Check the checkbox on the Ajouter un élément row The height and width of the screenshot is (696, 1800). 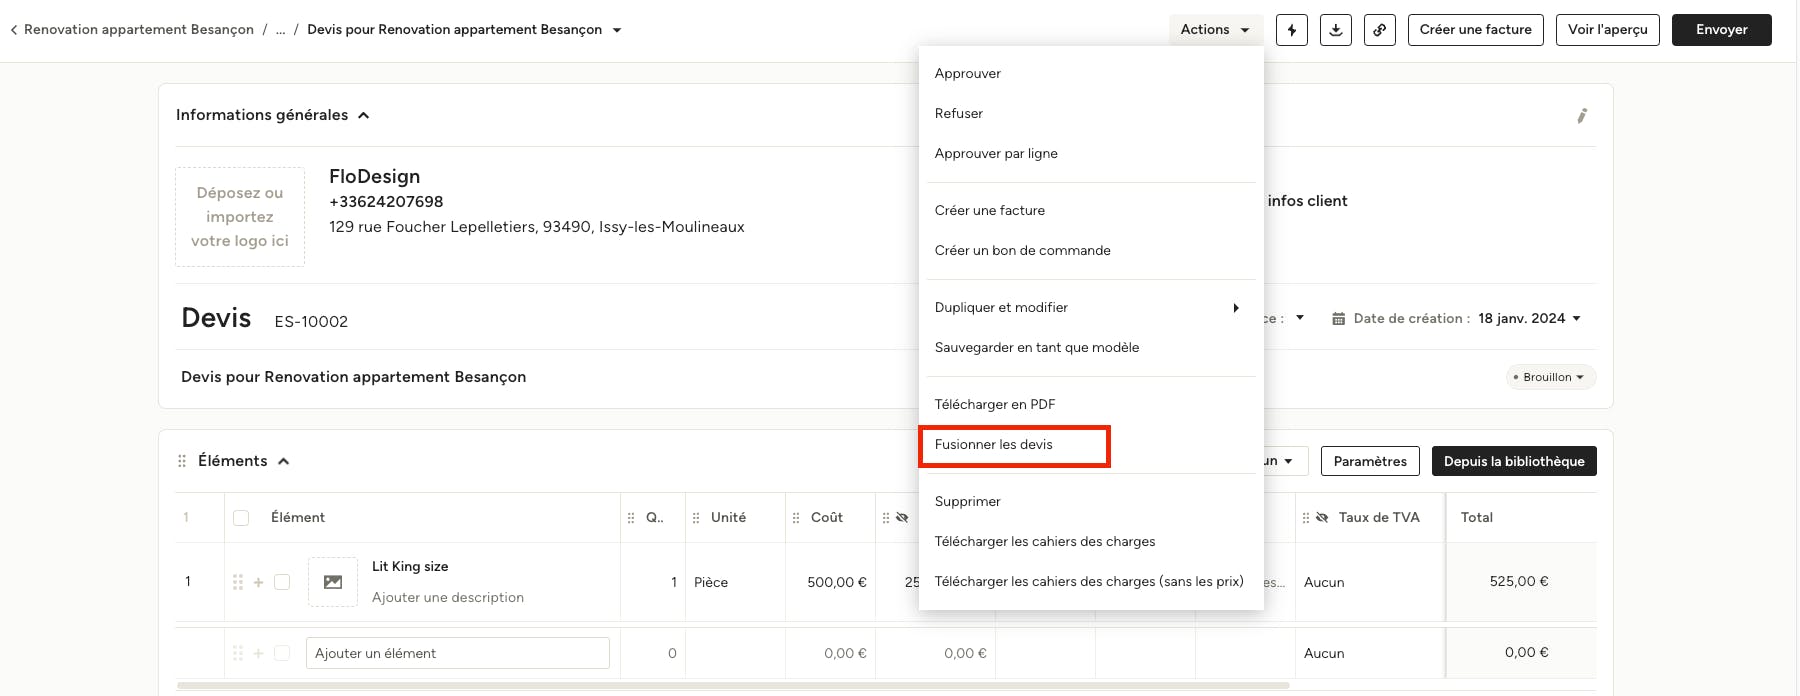tap(282, 653)
